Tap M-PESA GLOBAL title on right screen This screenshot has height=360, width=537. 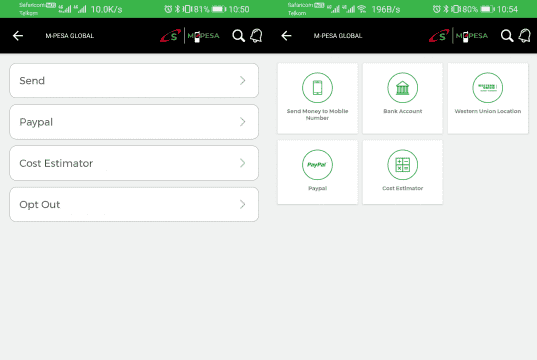click(x=338, y=36)
